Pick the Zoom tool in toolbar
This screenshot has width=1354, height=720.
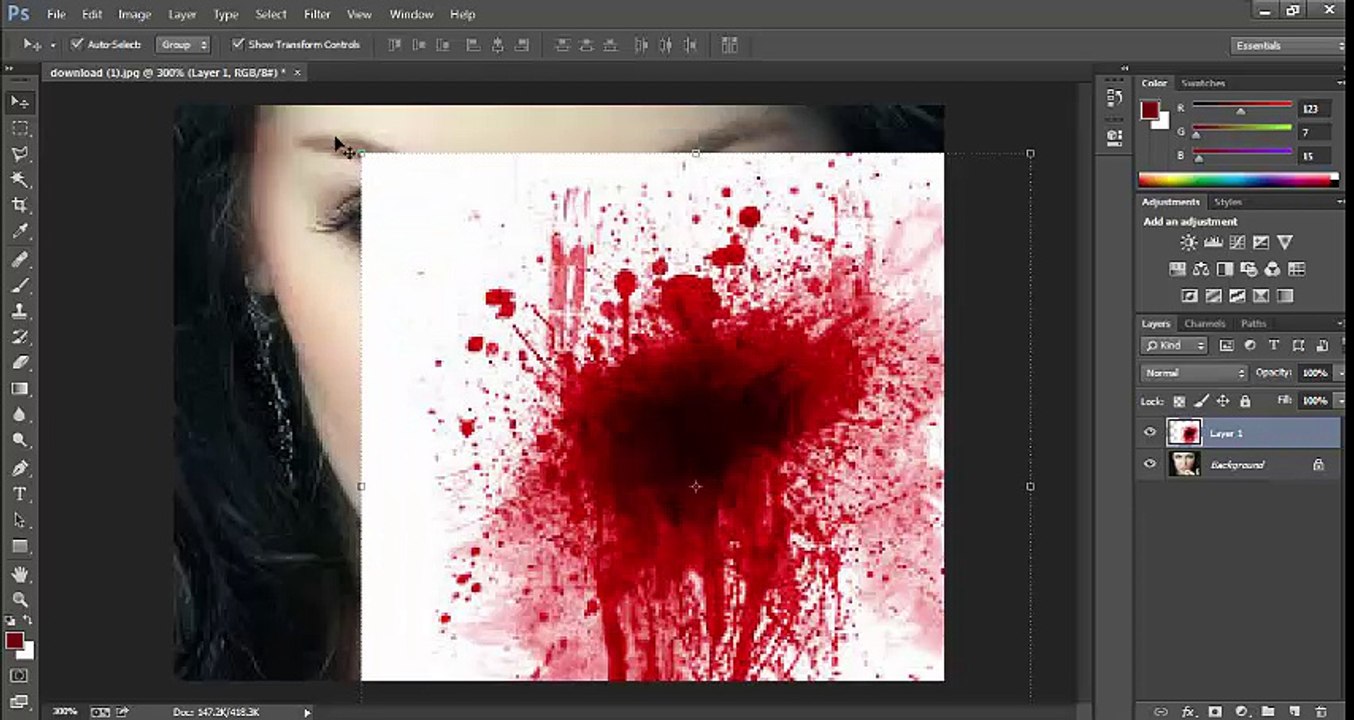coord(19,599)
